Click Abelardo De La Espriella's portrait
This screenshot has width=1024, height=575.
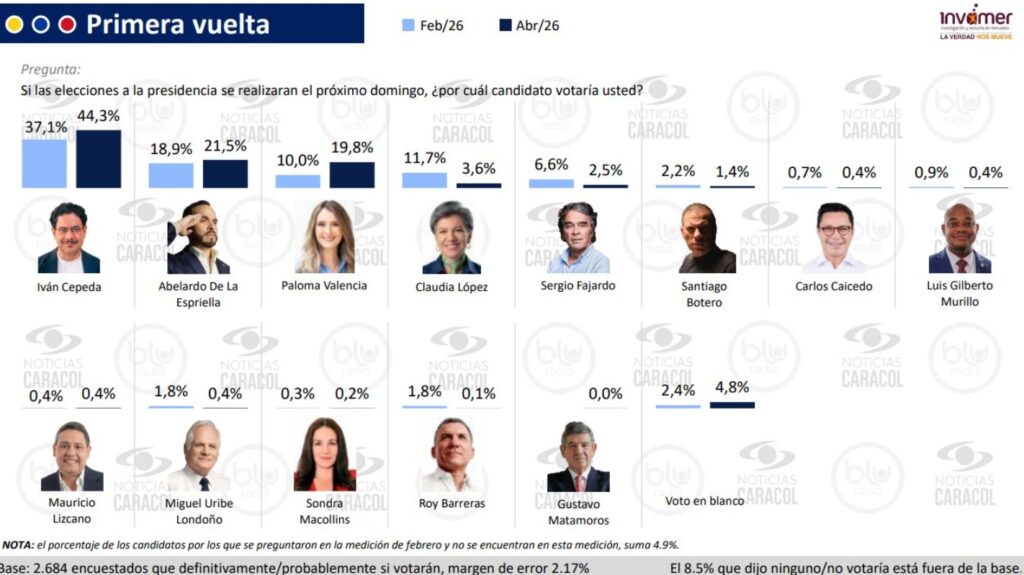tap(197, 238)
